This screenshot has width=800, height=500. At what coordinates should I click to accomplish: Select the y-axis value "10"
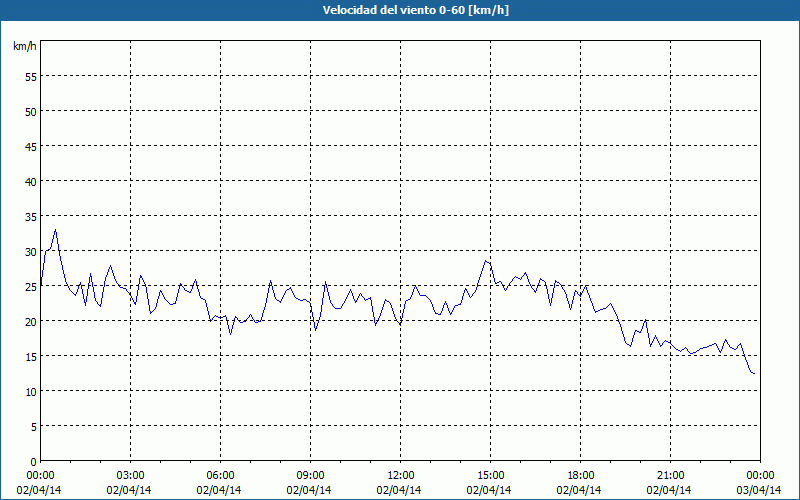(x=31, y=391)
